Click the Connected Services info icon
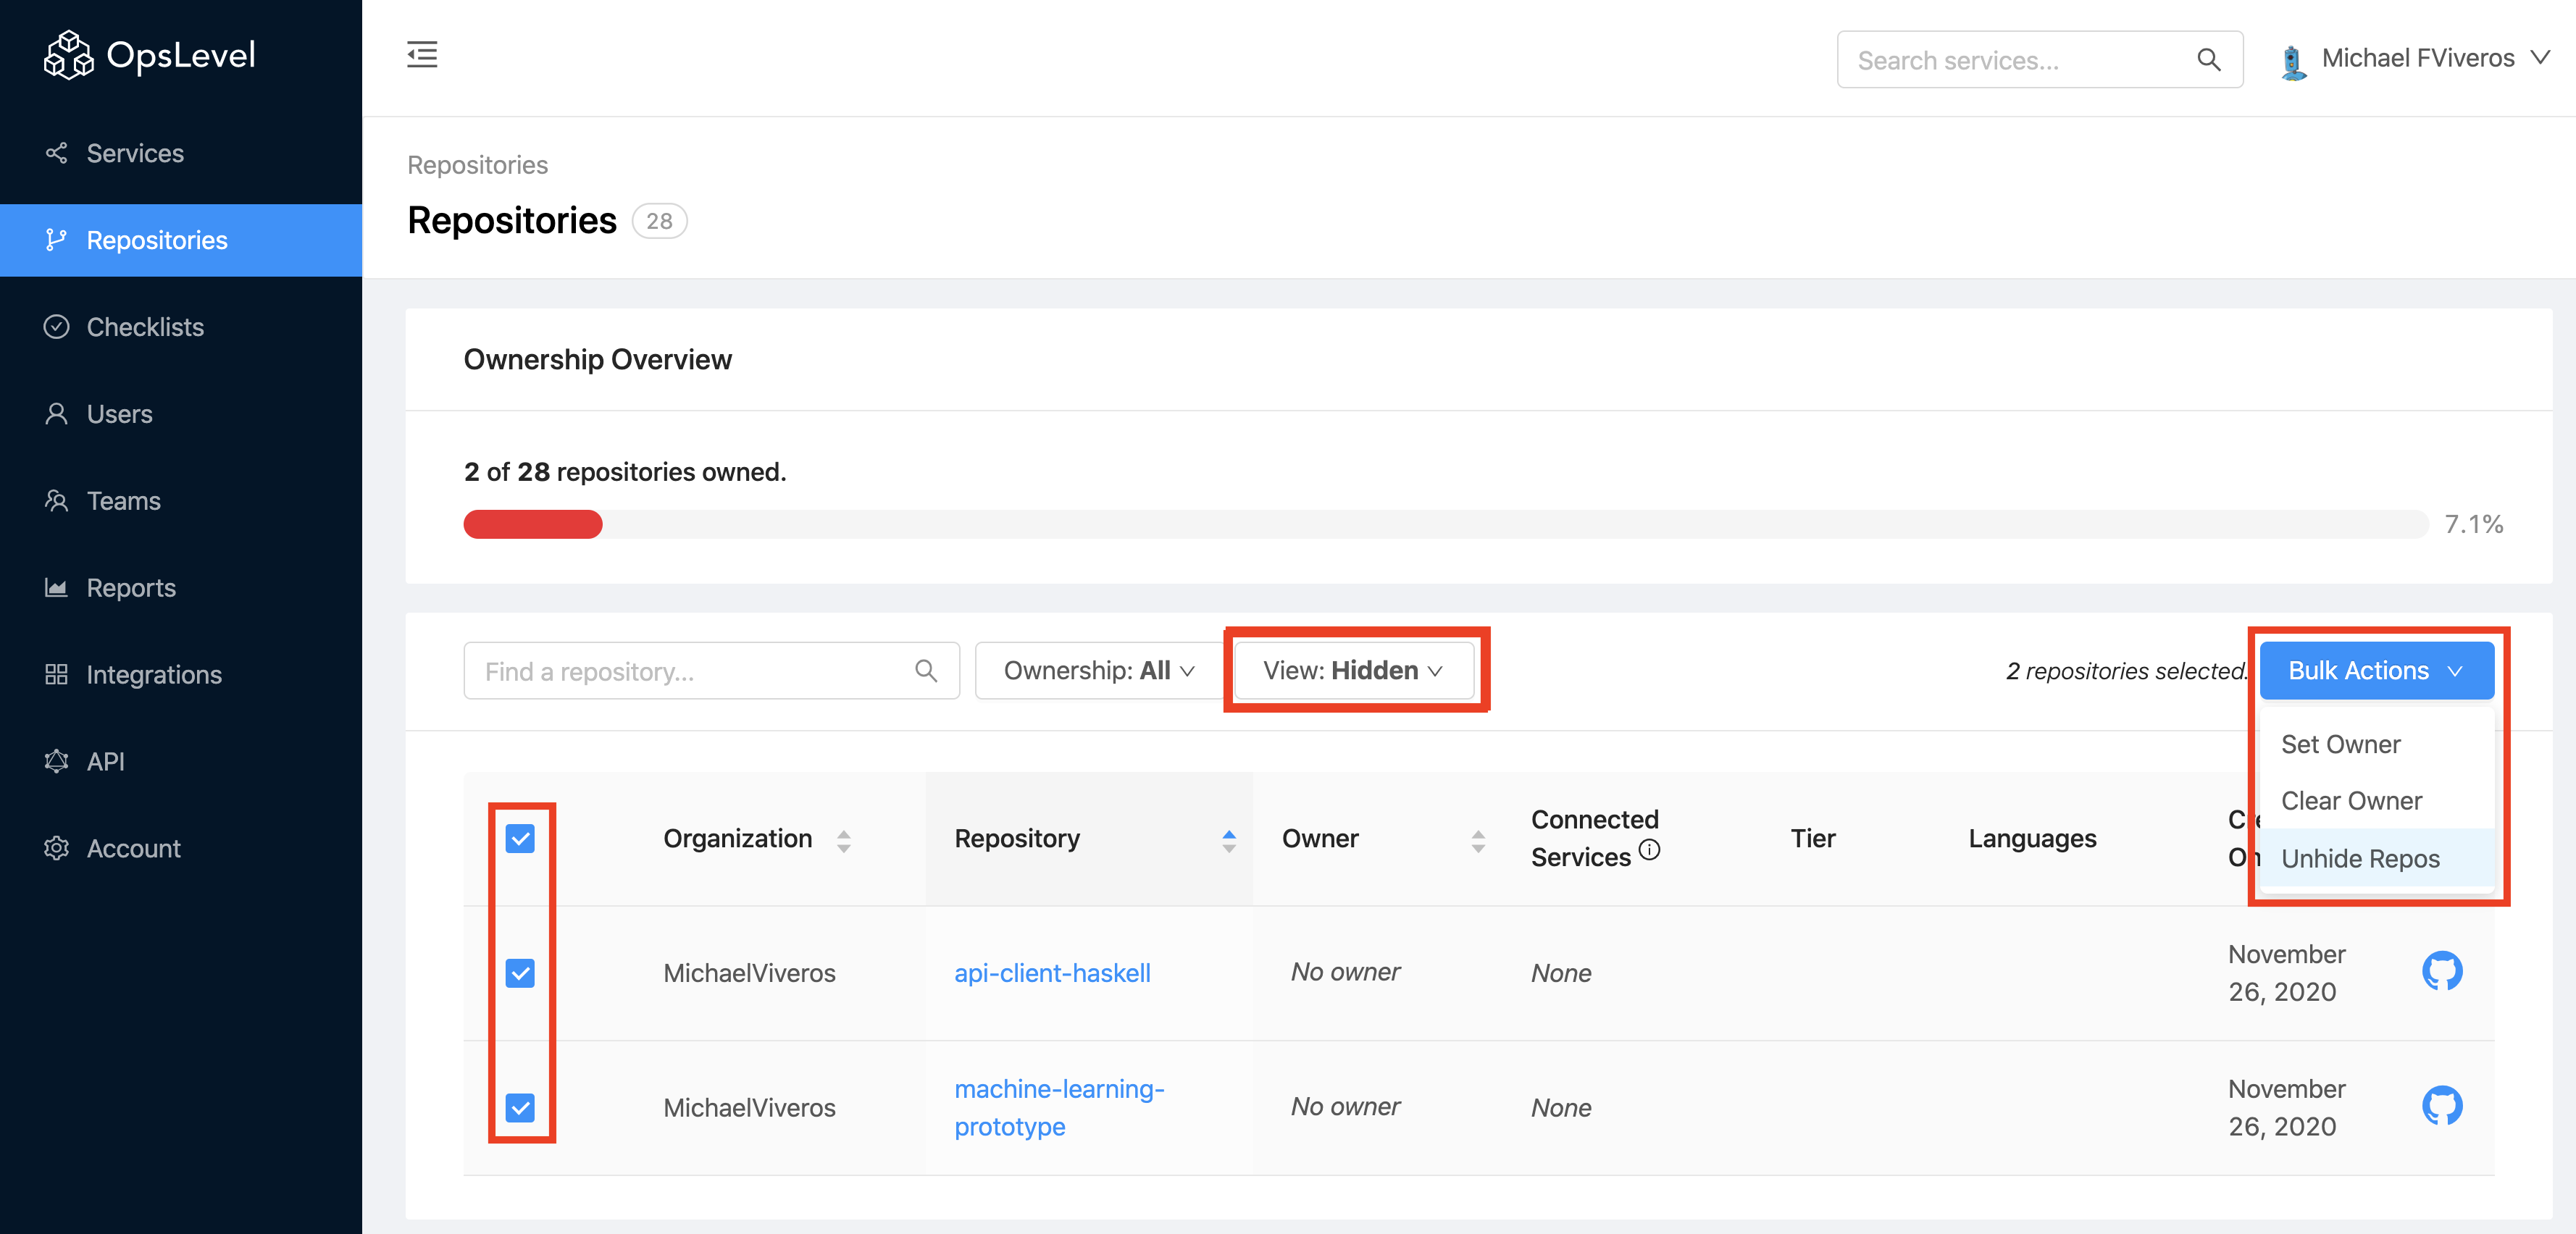Image resolution: width=2576 pixels, height=1234 pixels. pos(1649,850)
